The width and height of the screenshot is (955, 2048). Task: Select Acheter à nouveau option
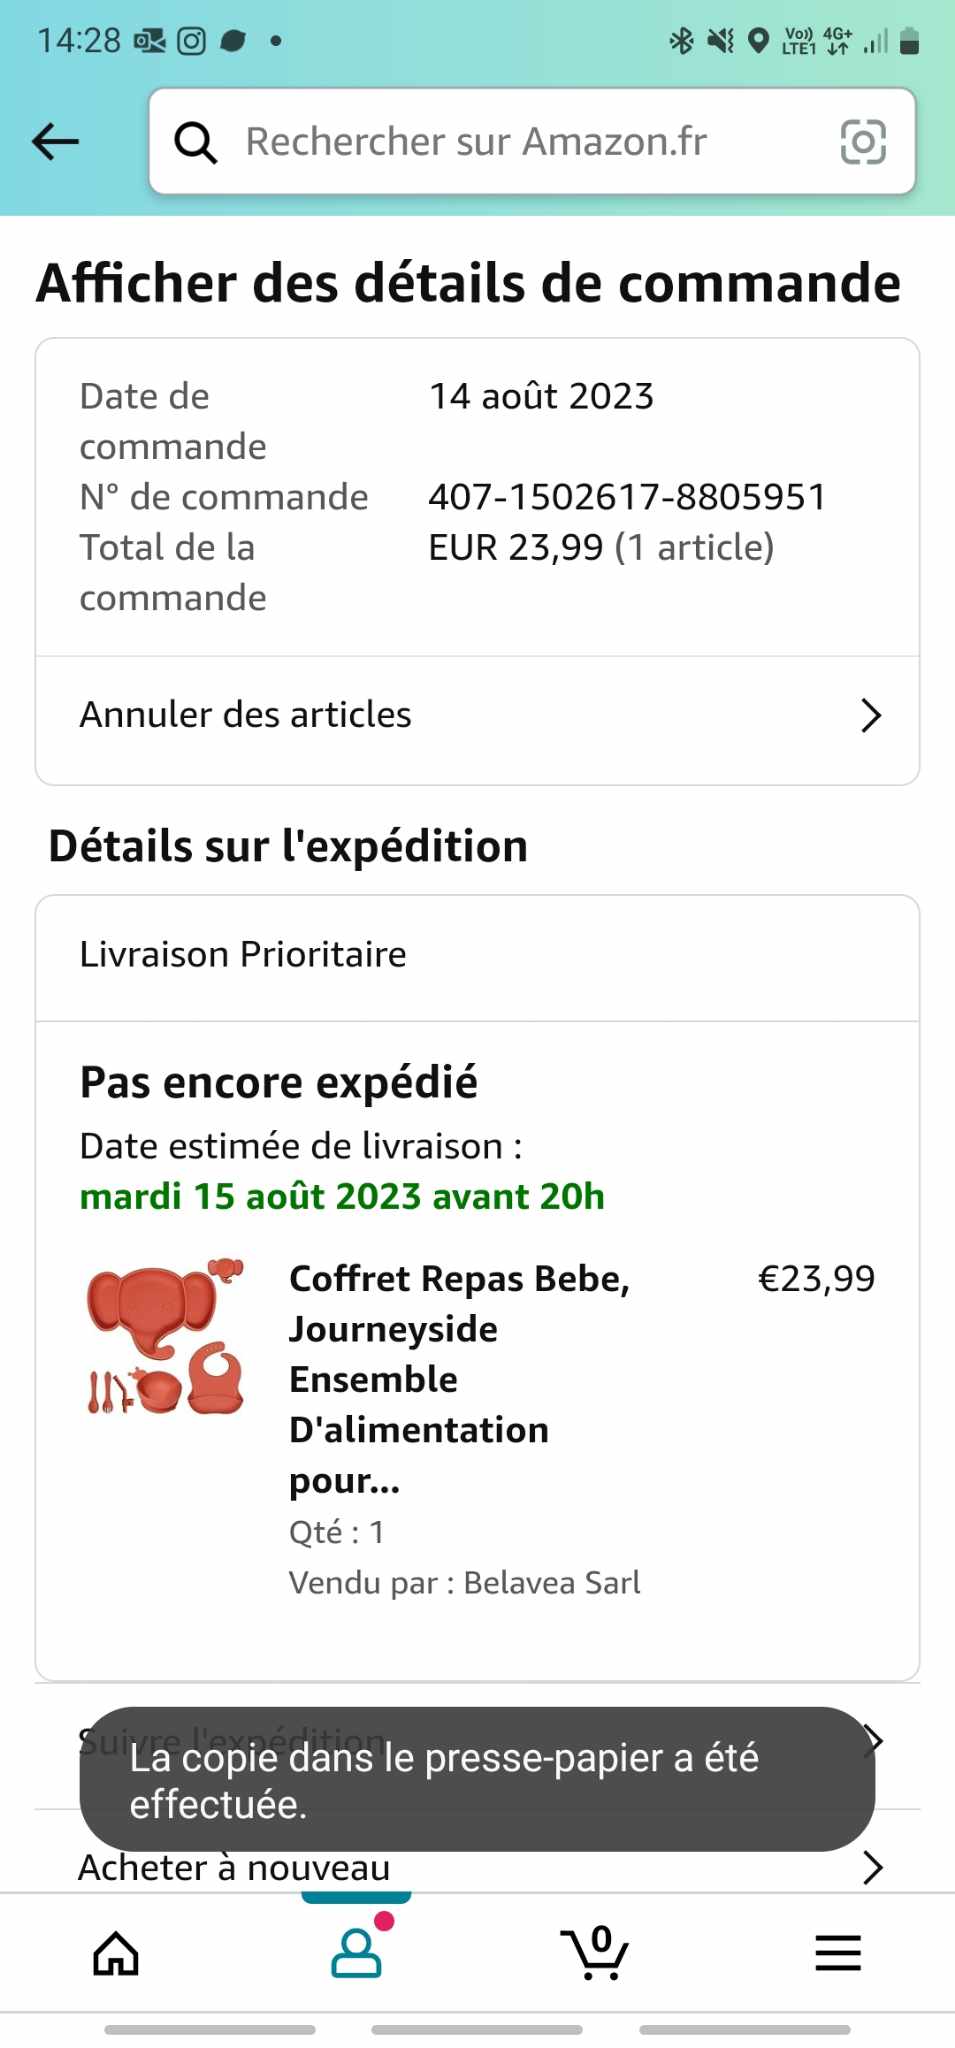[235, 1868]
